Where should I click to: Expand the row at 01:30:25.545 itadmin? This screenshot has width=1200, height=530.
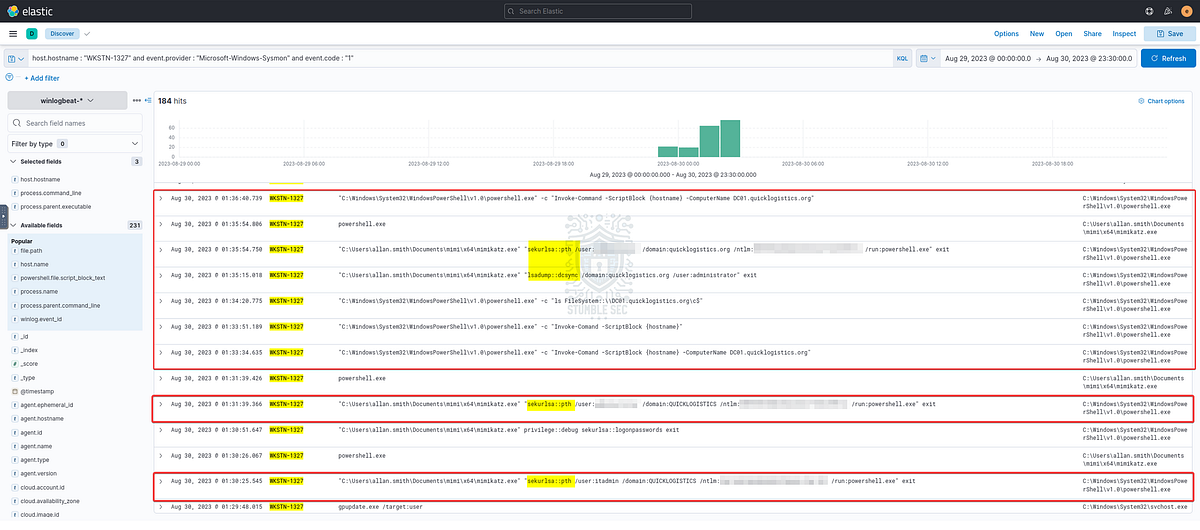(x=161, y=481)
